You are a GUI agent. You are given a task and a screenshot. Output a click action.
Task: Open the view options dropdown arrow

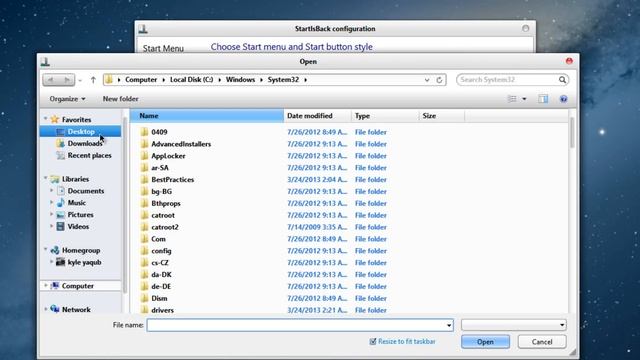pos(524,99)
